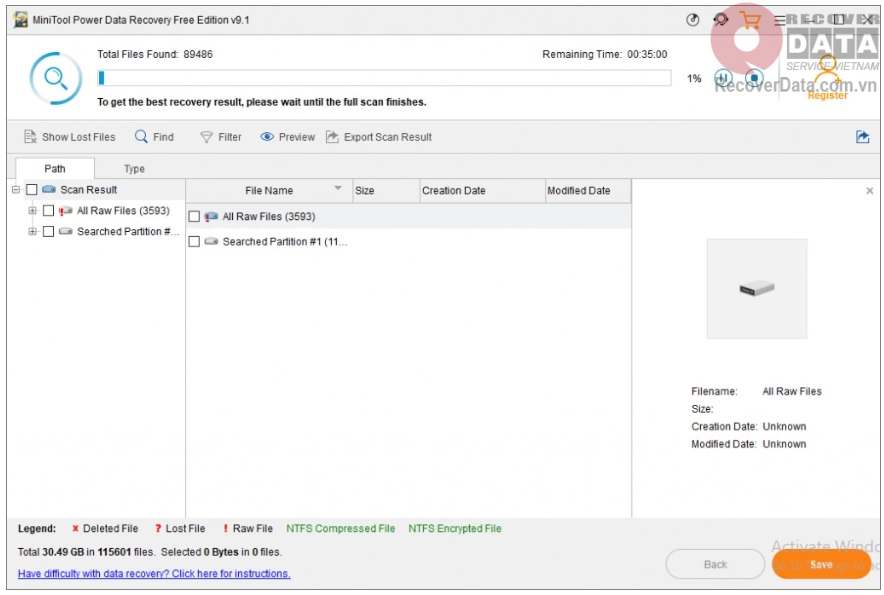
Task: Click the spinning magnifier scan icon
Action: (55, 78)
